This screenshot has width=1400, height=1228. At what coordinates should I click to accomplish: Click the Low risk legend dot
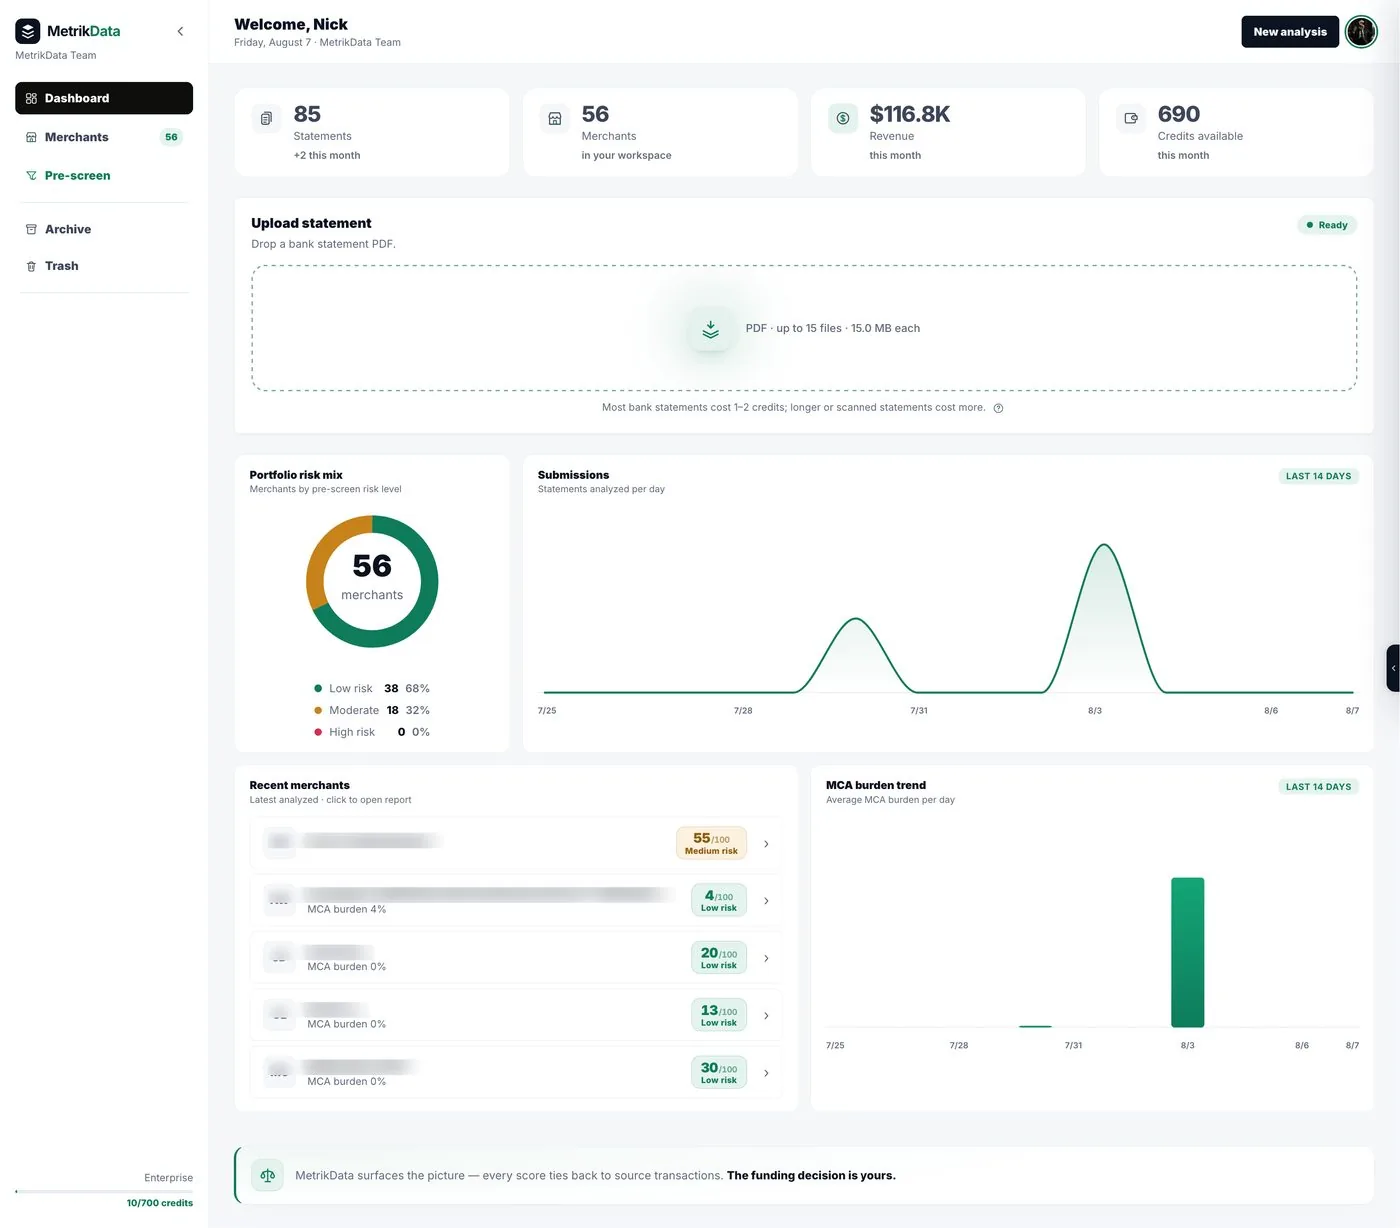pos(318,689)
